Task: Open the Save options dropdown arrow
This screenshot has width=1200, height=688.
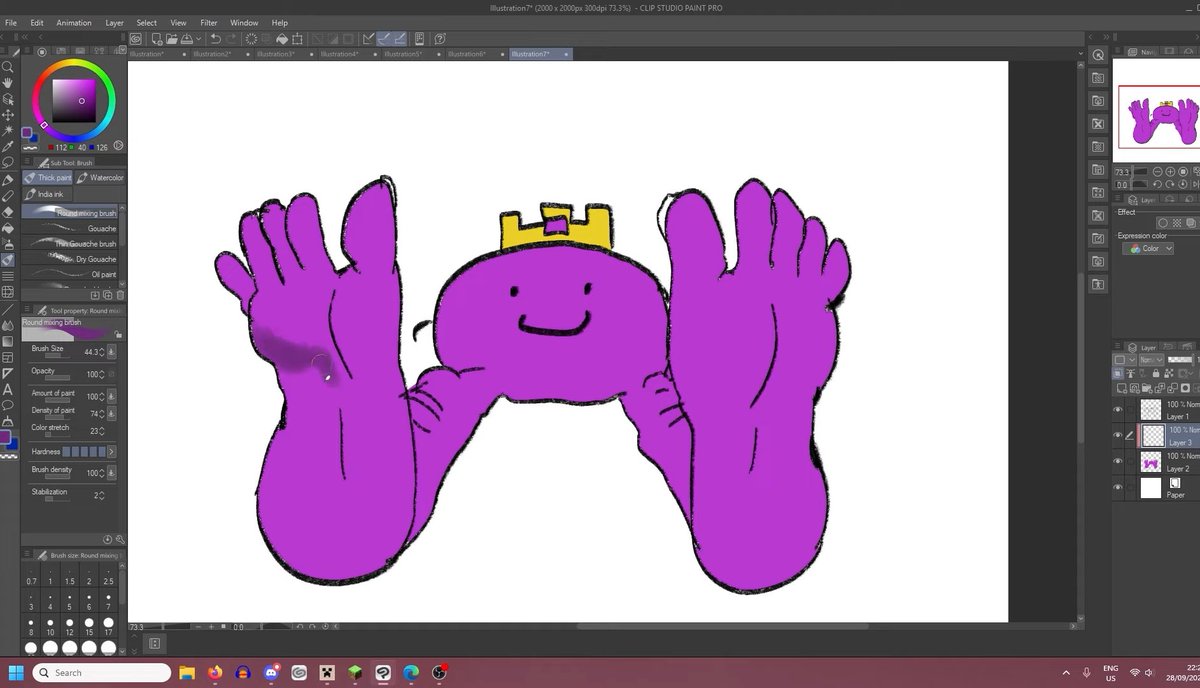Action: point(198,38)
